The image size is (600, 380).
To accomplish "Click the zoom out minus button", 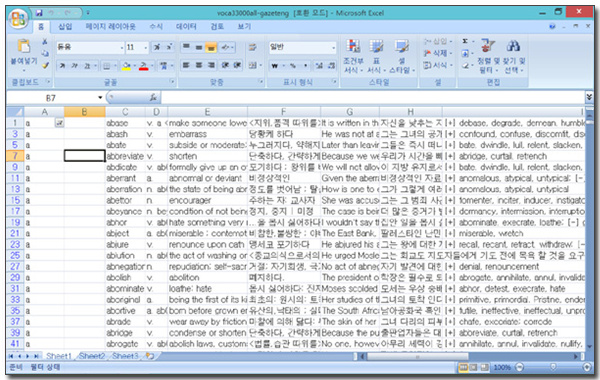I will click(x=519, y=367).
